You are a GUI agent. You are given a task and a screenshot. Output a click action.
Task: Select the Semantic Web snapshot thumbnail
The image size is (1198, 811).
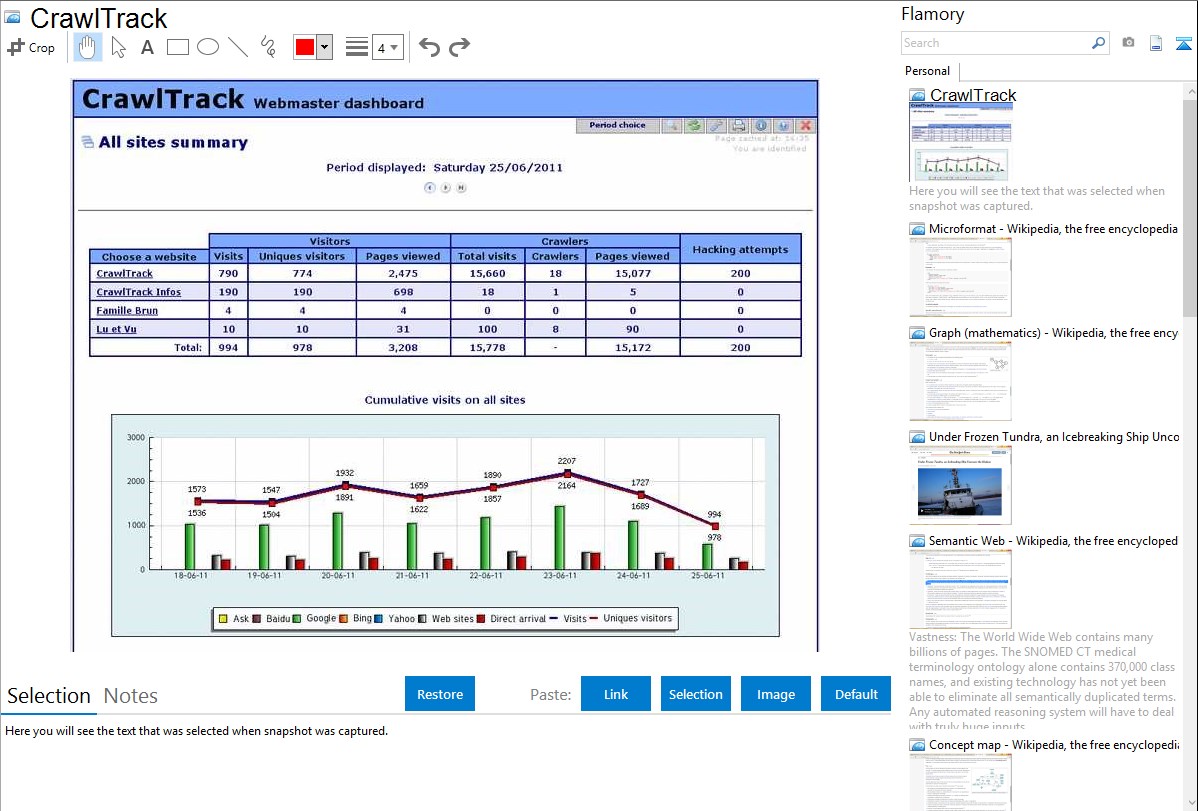(960, 589)
